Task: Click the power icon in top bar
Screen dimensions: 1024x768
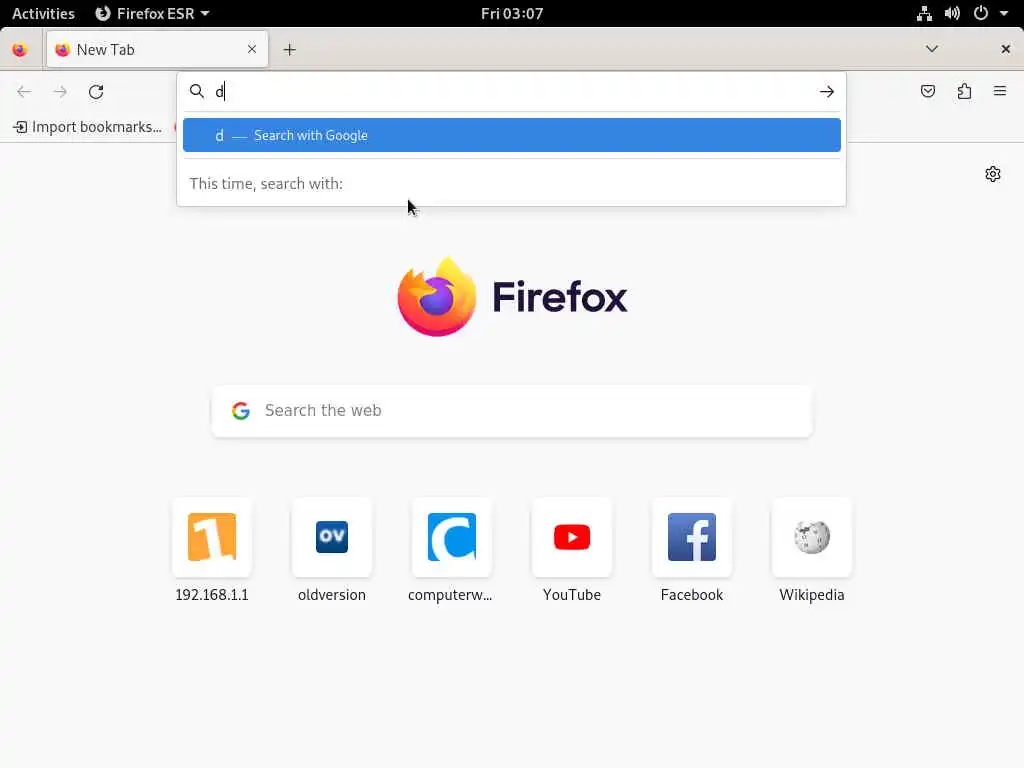Action: (981, 13)
